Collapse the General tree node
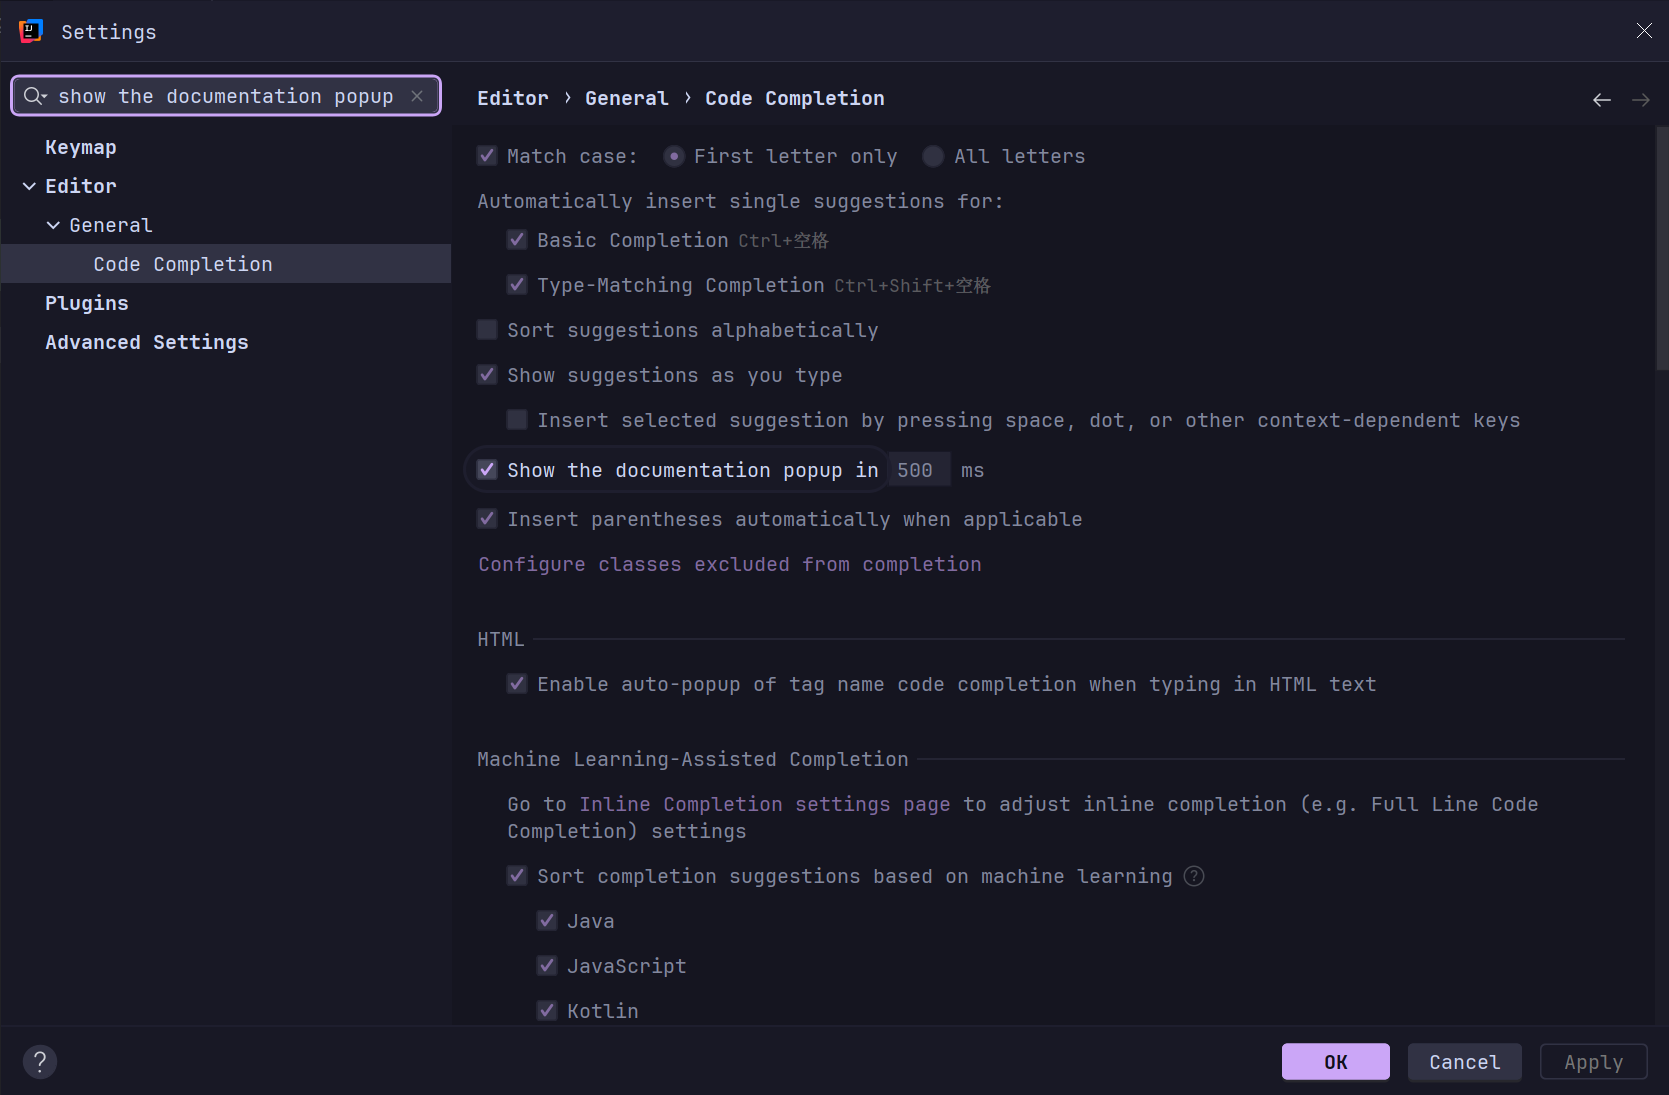The image size is (1669, 1095). click(x=53, y=224)
